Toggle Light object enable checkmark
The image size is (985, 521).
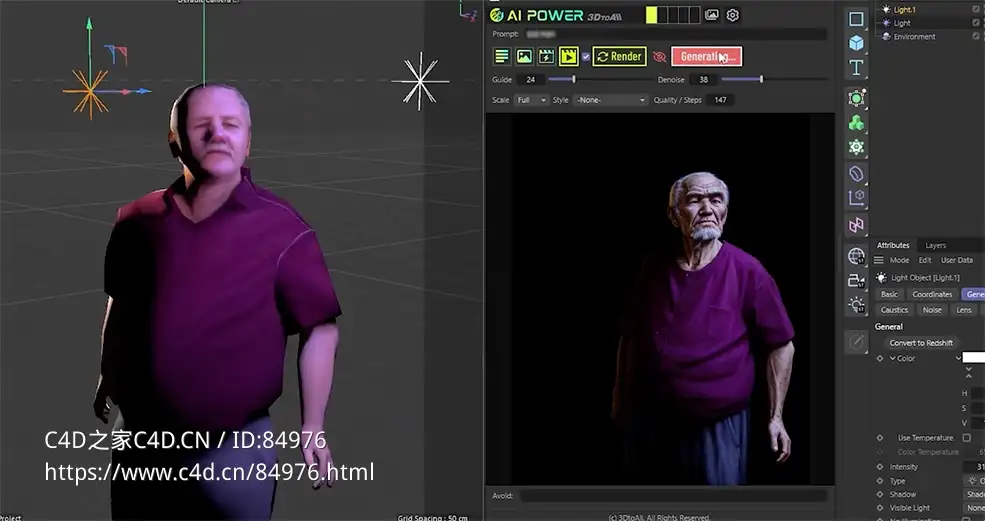(x=976, y=23)
